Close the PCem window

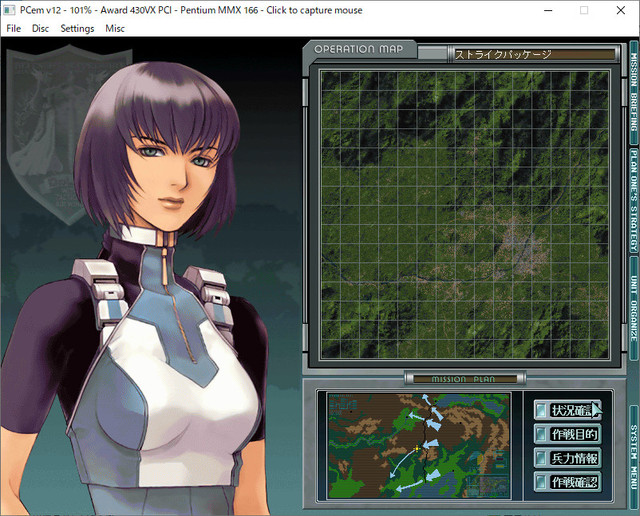coord(620,10)
